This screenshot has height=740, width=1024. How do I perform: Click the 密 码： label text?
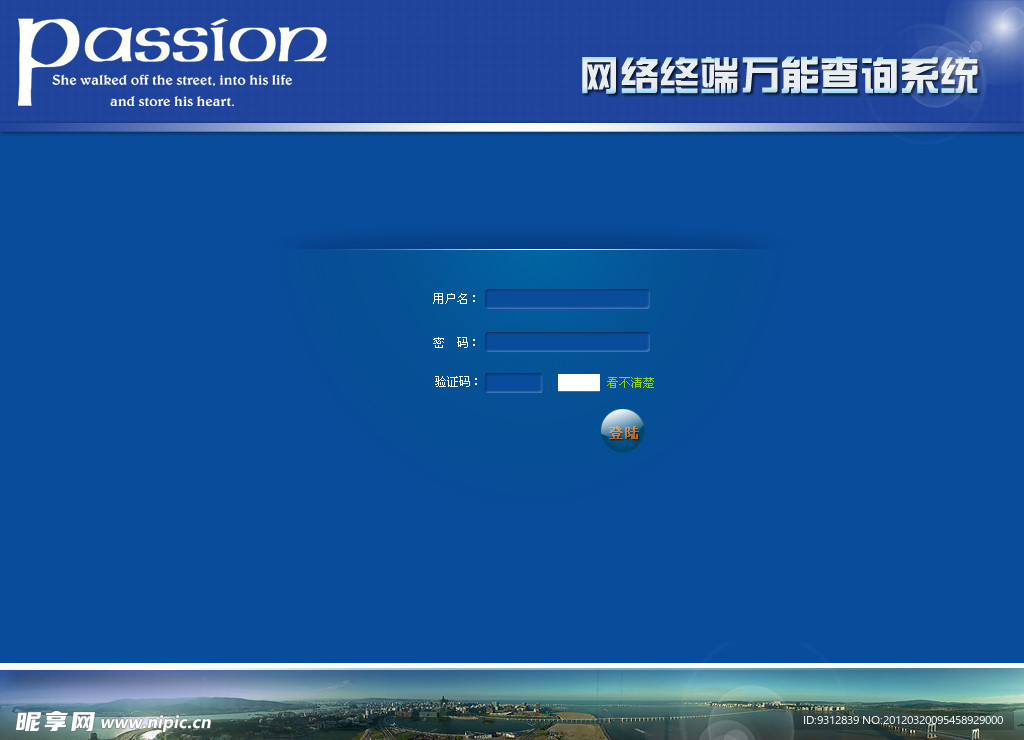[x=455, y=342]
